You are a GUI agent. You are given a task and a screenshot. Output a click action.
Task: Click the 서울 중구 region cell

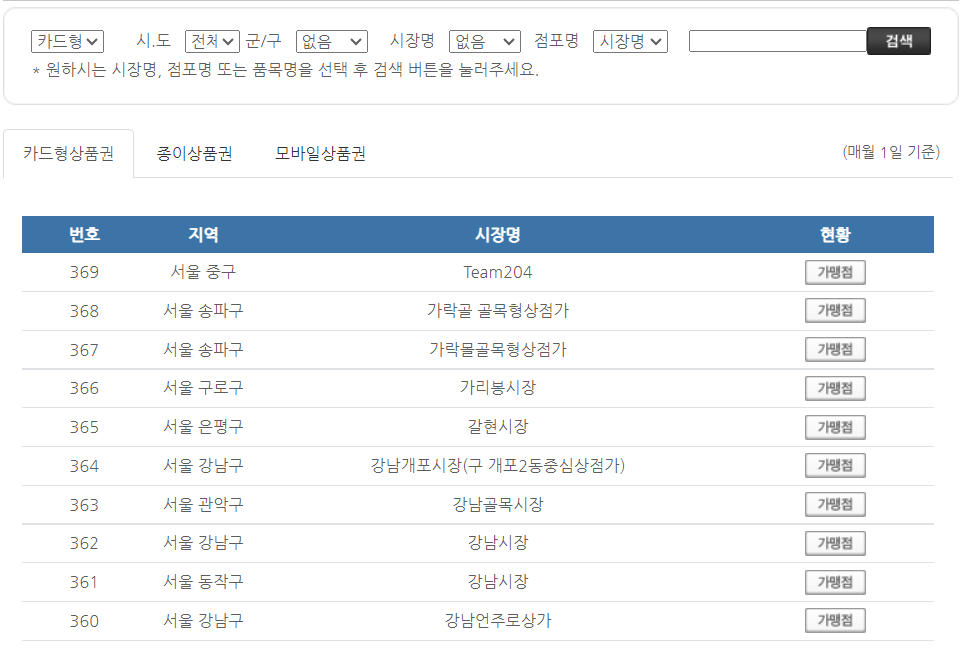(x=203, y=272)
